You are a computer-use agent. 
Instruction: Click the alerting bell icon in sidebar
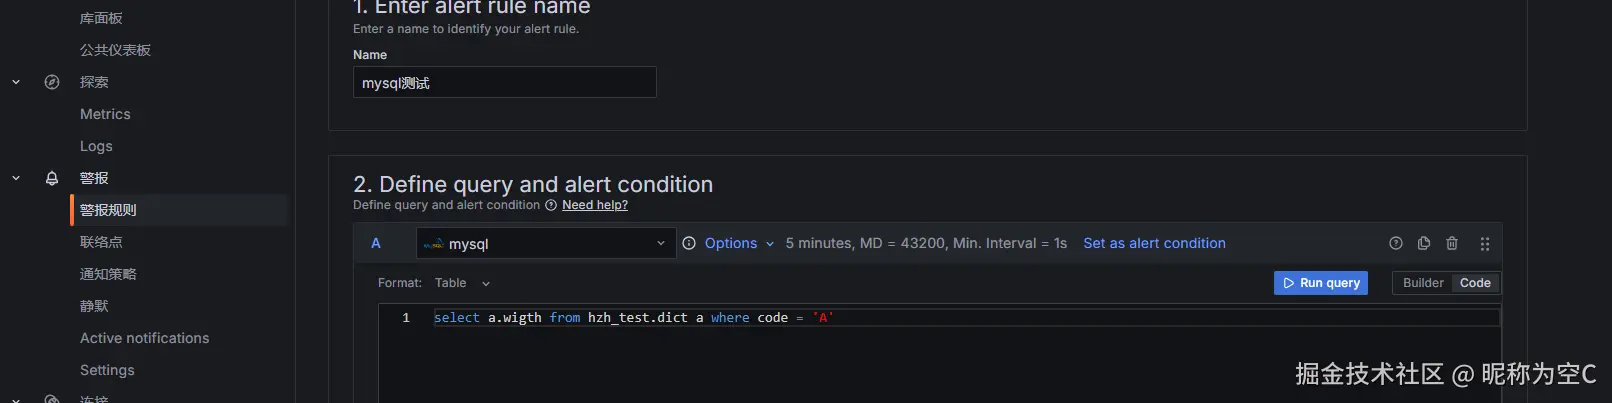pyautogui.click(x=52, y=178)
